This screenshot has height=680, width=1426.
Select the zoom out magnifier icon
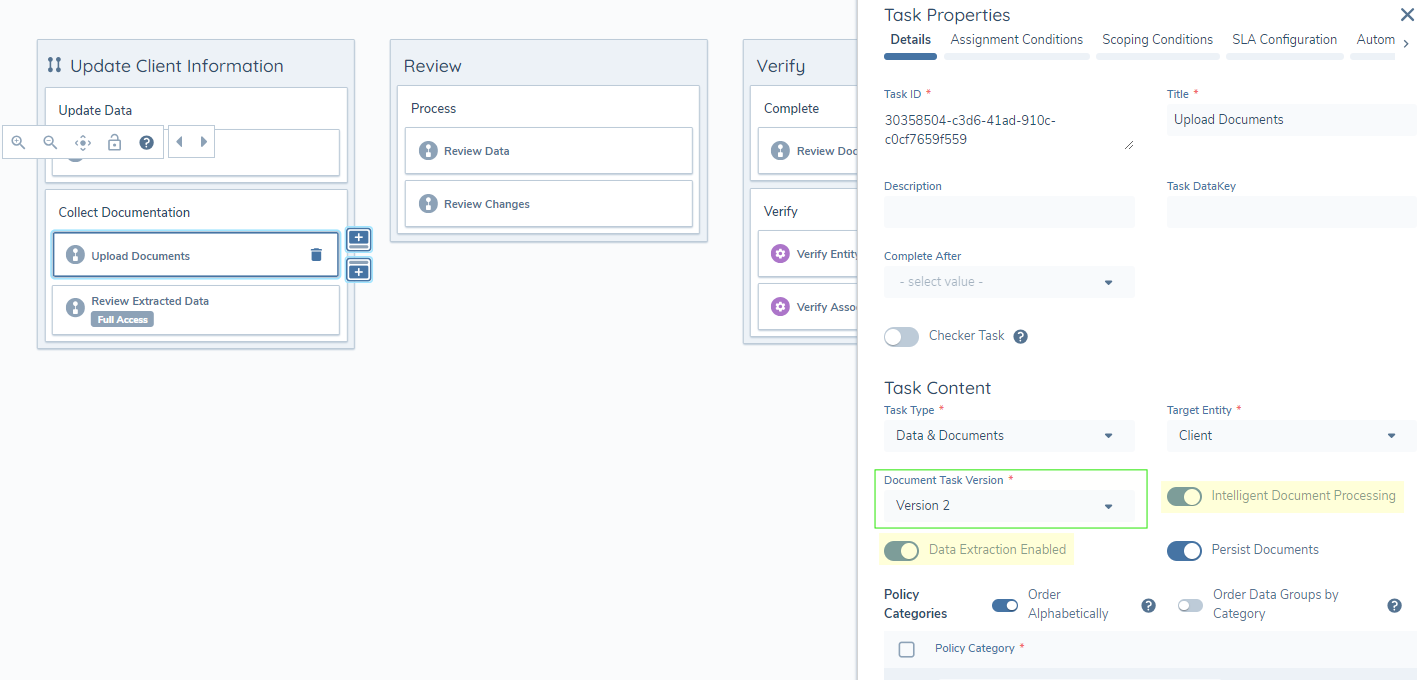tap(50, 142)
